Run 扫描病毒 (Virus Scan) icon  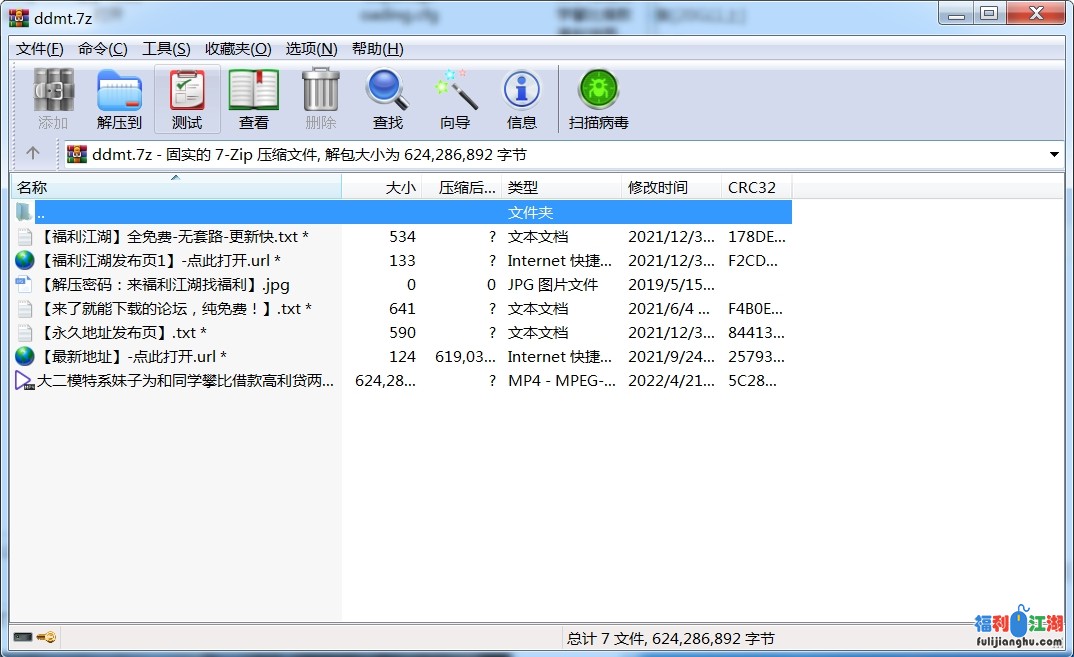[598, 99]
